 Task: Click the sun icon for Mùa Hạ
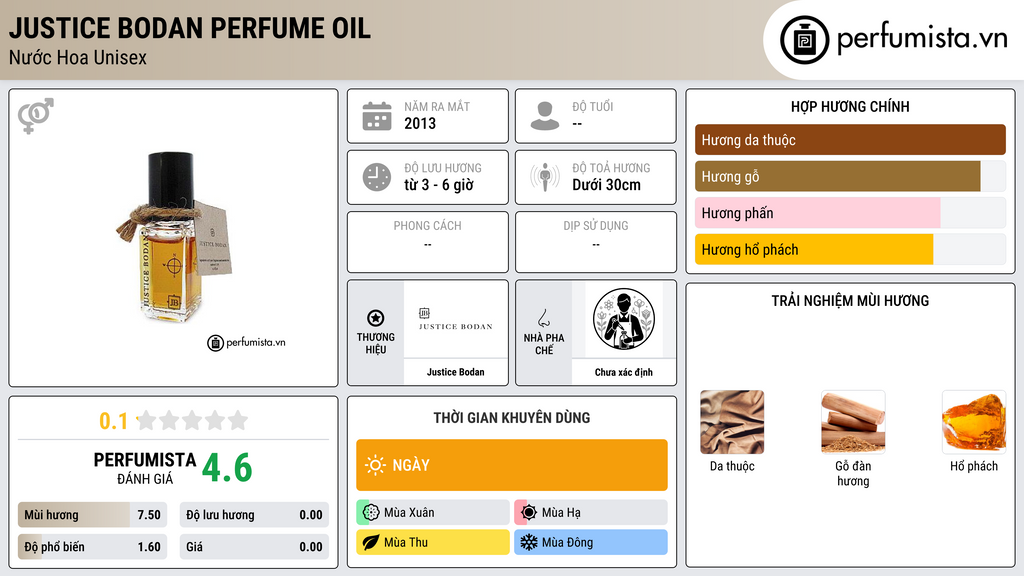point(529,512)
